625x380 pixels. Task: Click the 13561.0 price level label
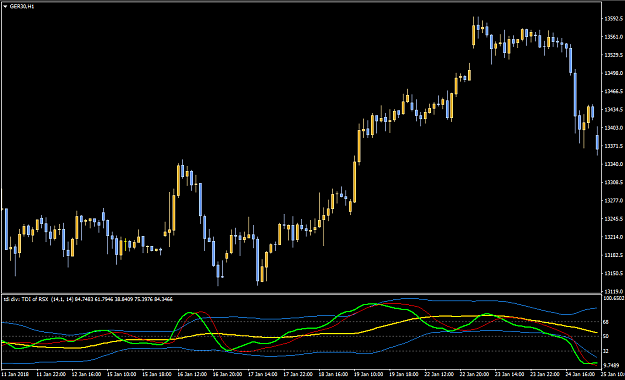(x=613, y=37)
